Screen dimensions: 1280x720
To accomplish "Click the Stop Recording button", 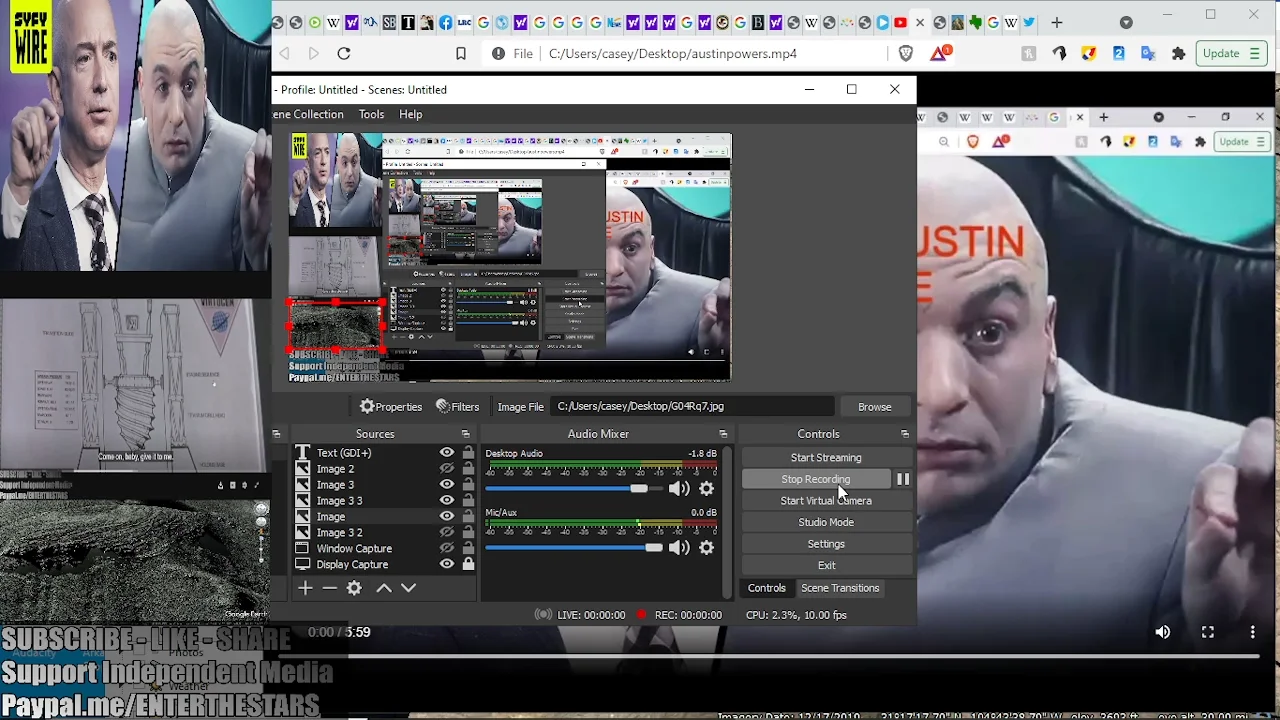I will (x=815, y=479).
